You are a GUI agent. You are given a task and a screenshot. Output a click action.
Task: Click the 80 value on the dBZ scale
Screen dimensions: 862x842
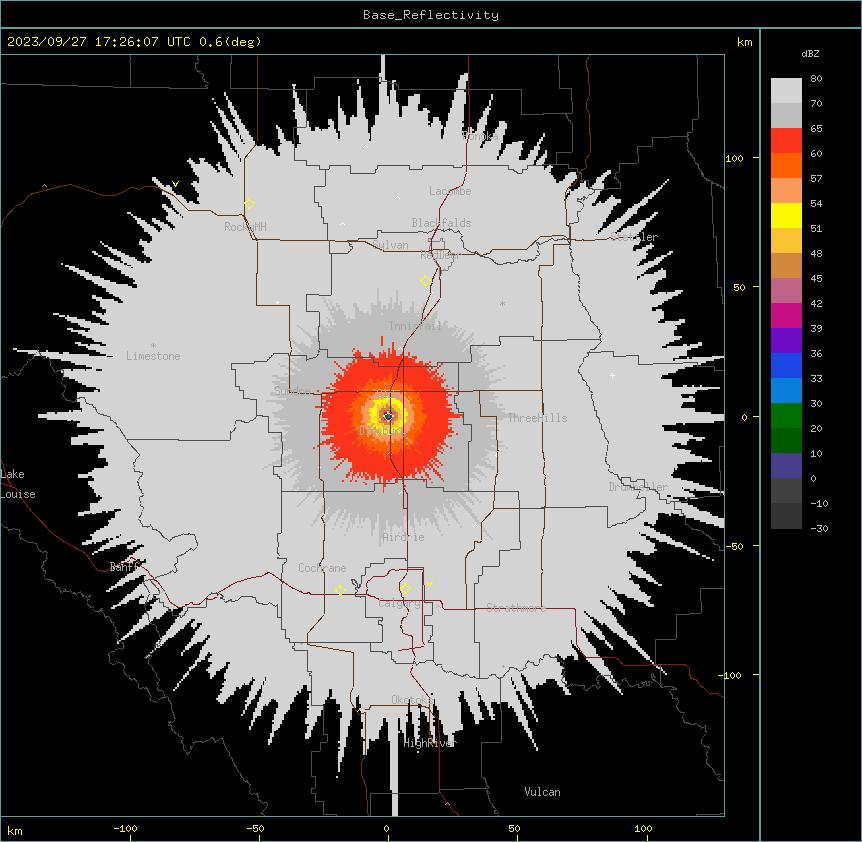tap(816, 79)
